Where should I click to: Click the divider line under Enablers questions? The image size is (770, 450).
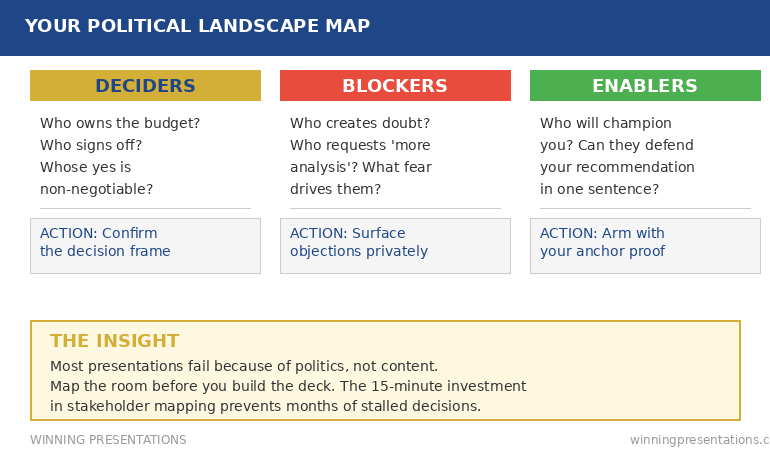pos(645,209)
